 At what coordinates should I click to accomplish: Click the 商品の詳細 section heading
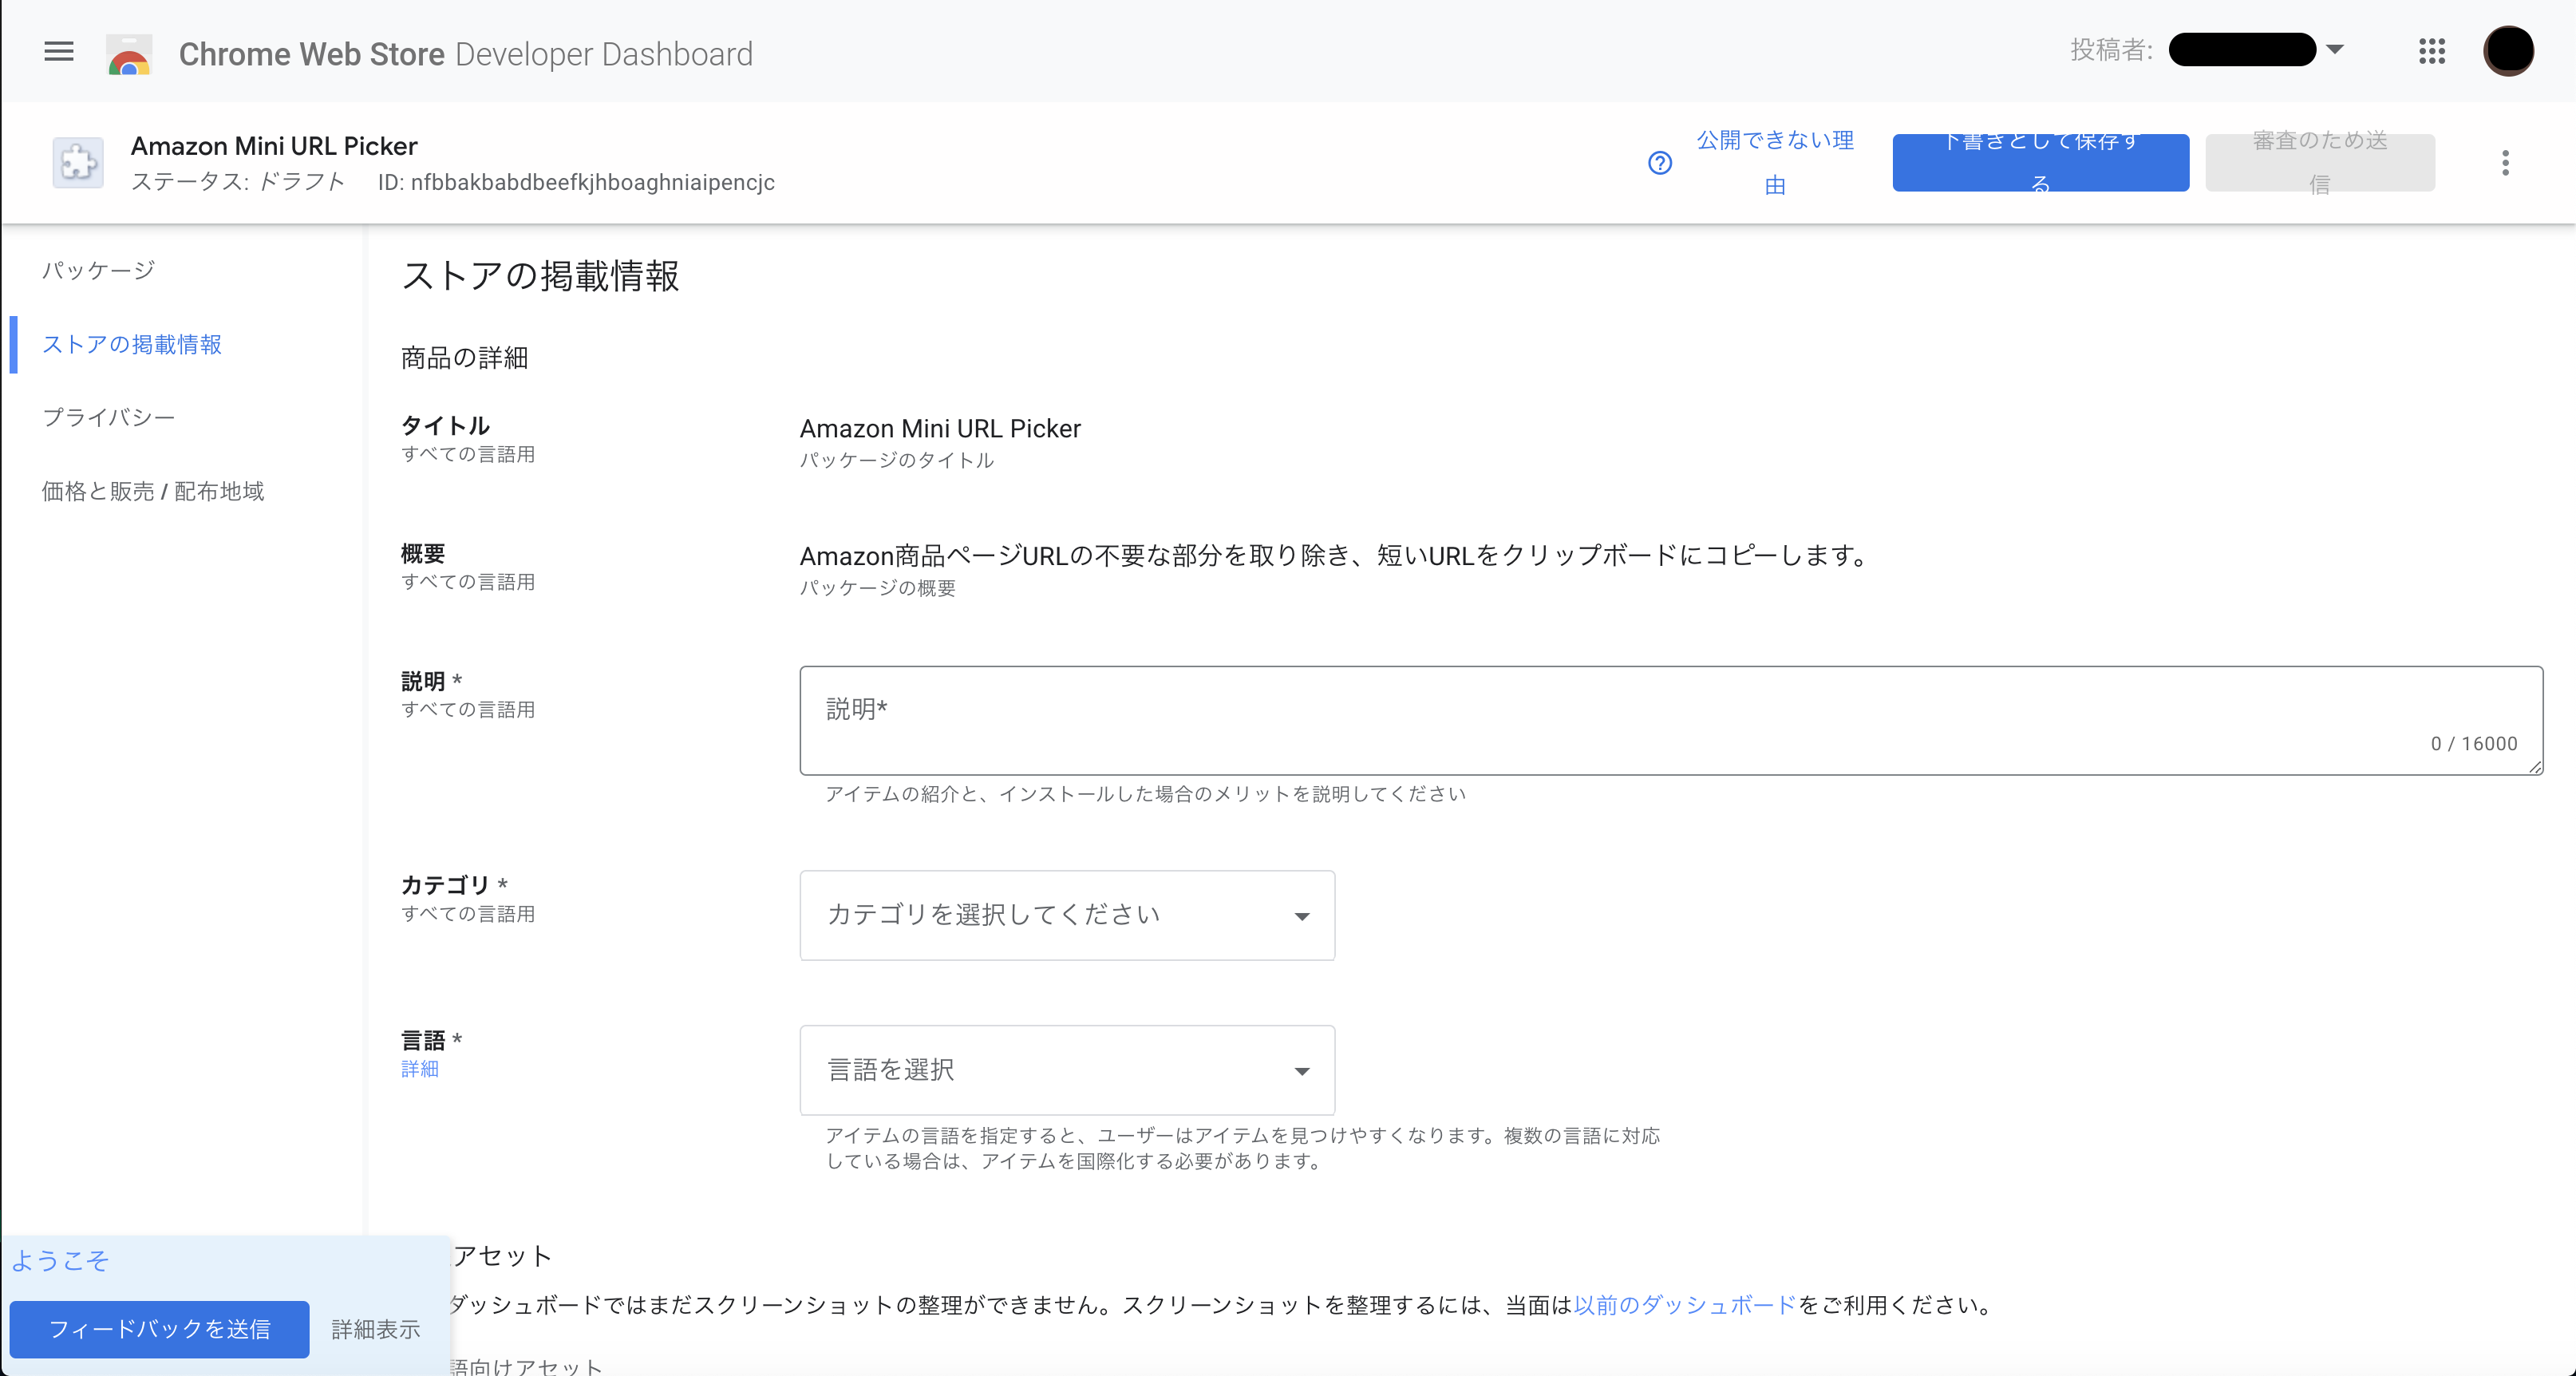[x=464, y=358]
